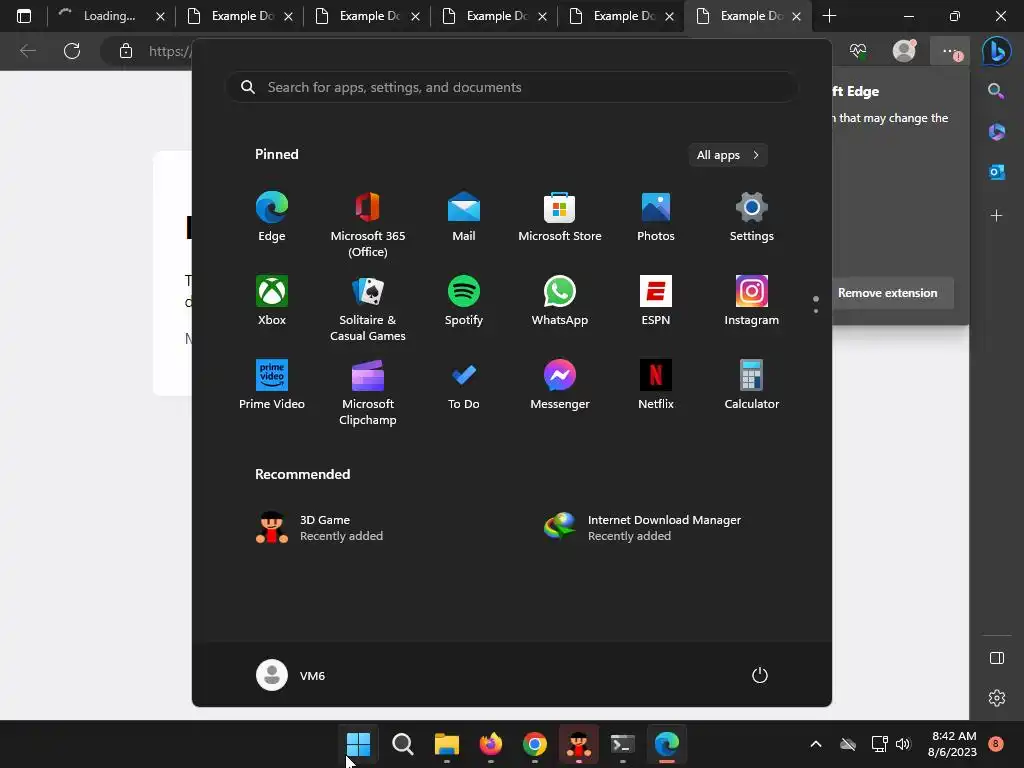Expand the All apps list

(728, 155)
